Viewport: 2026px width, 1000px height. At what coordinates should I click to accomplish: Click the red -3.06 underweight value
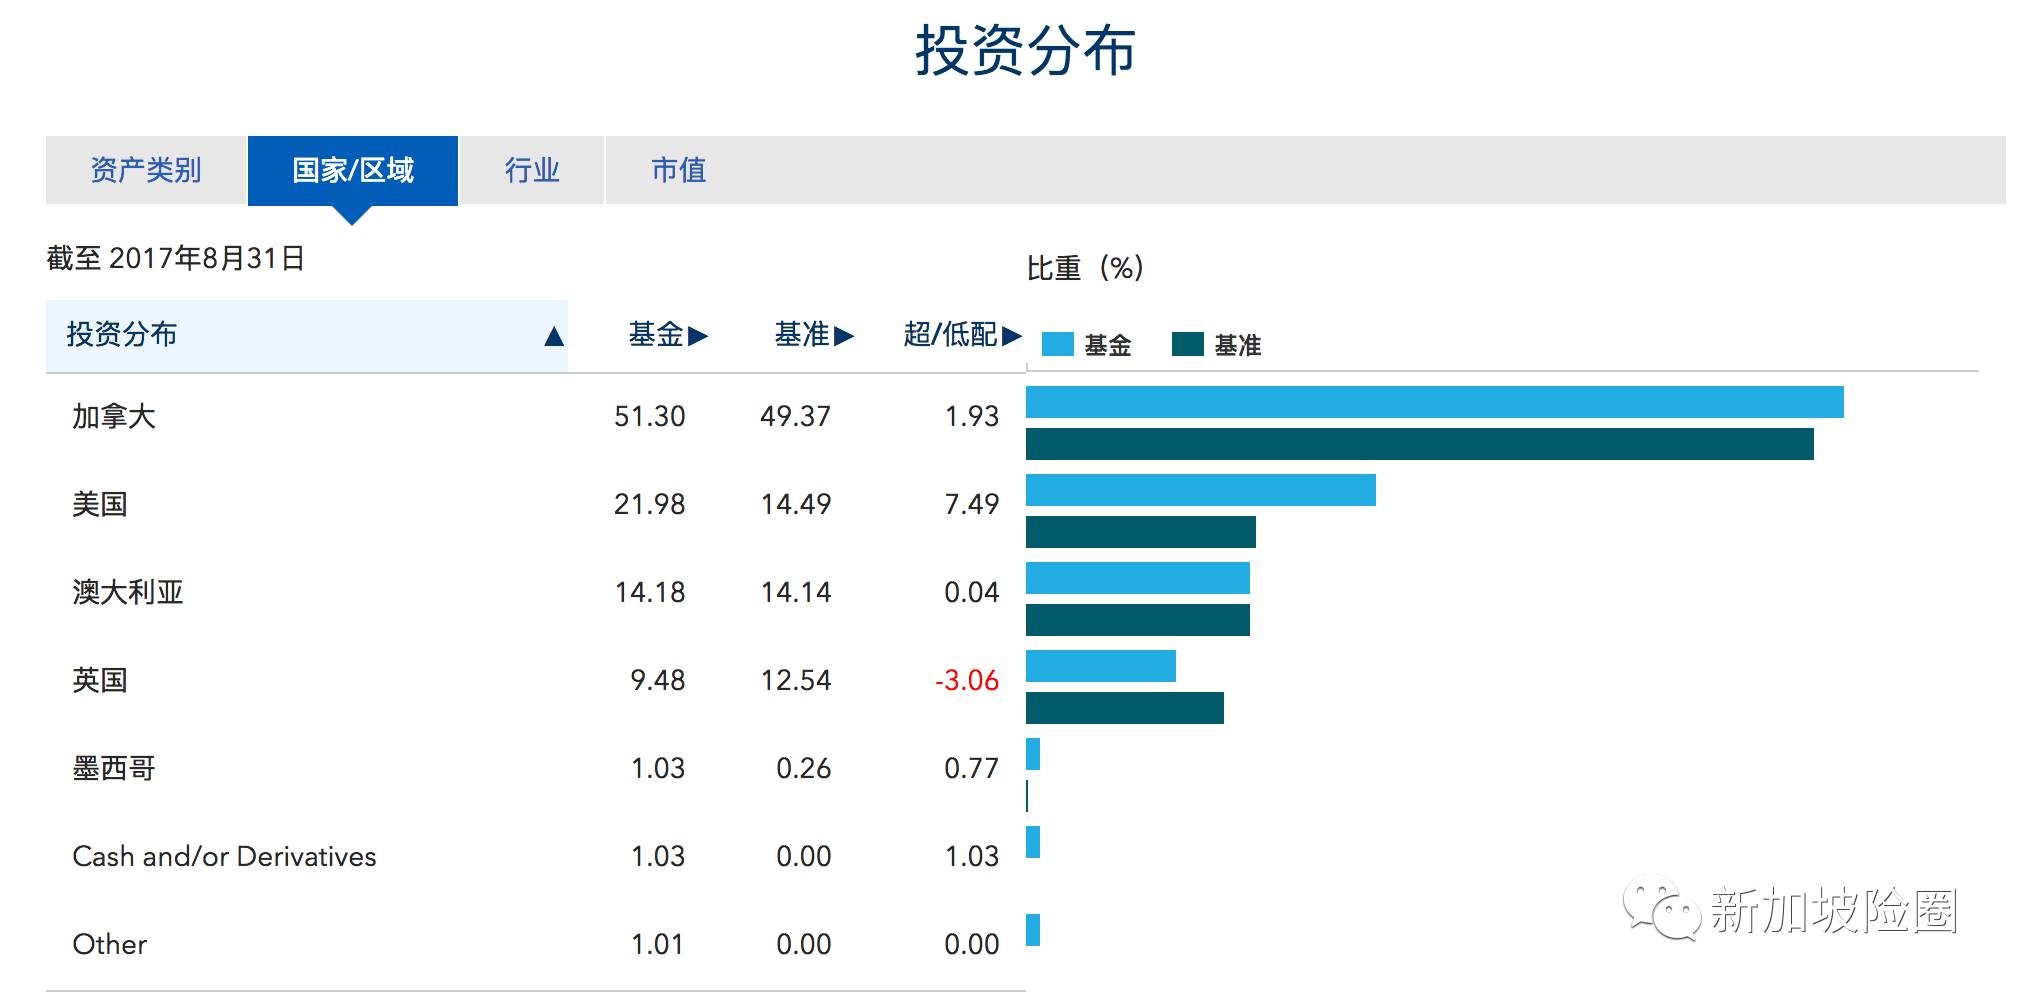pos(967,680)
